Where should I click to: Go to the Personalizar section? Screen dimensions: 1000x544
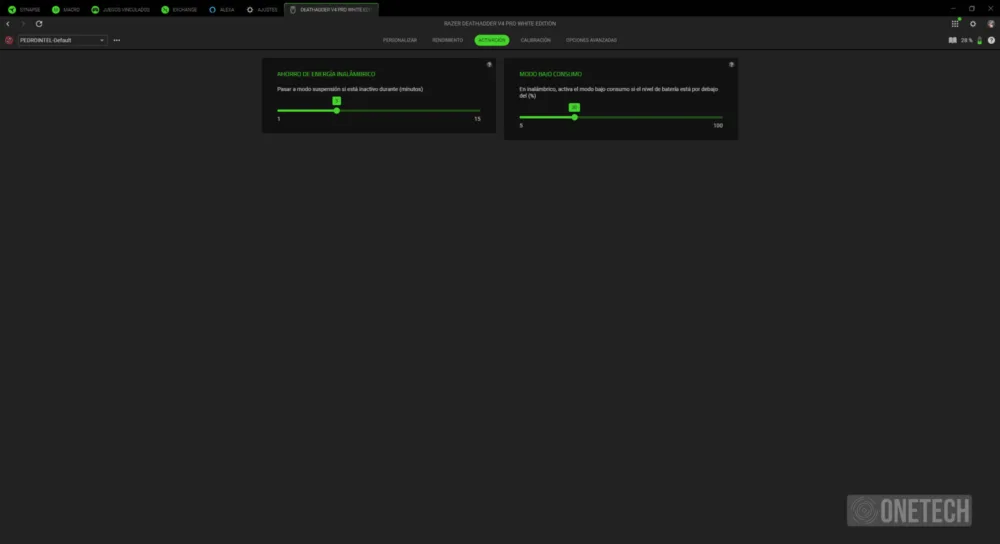click(400, 40)
